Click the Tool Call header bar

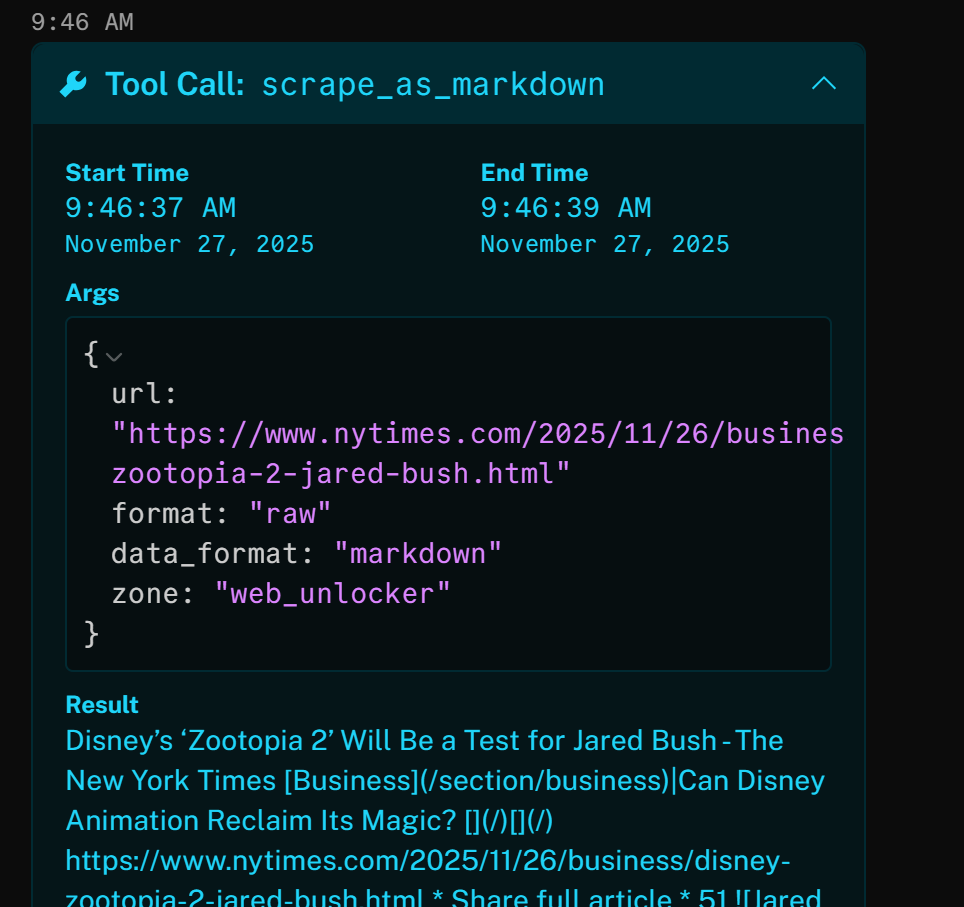coord(448,84)
